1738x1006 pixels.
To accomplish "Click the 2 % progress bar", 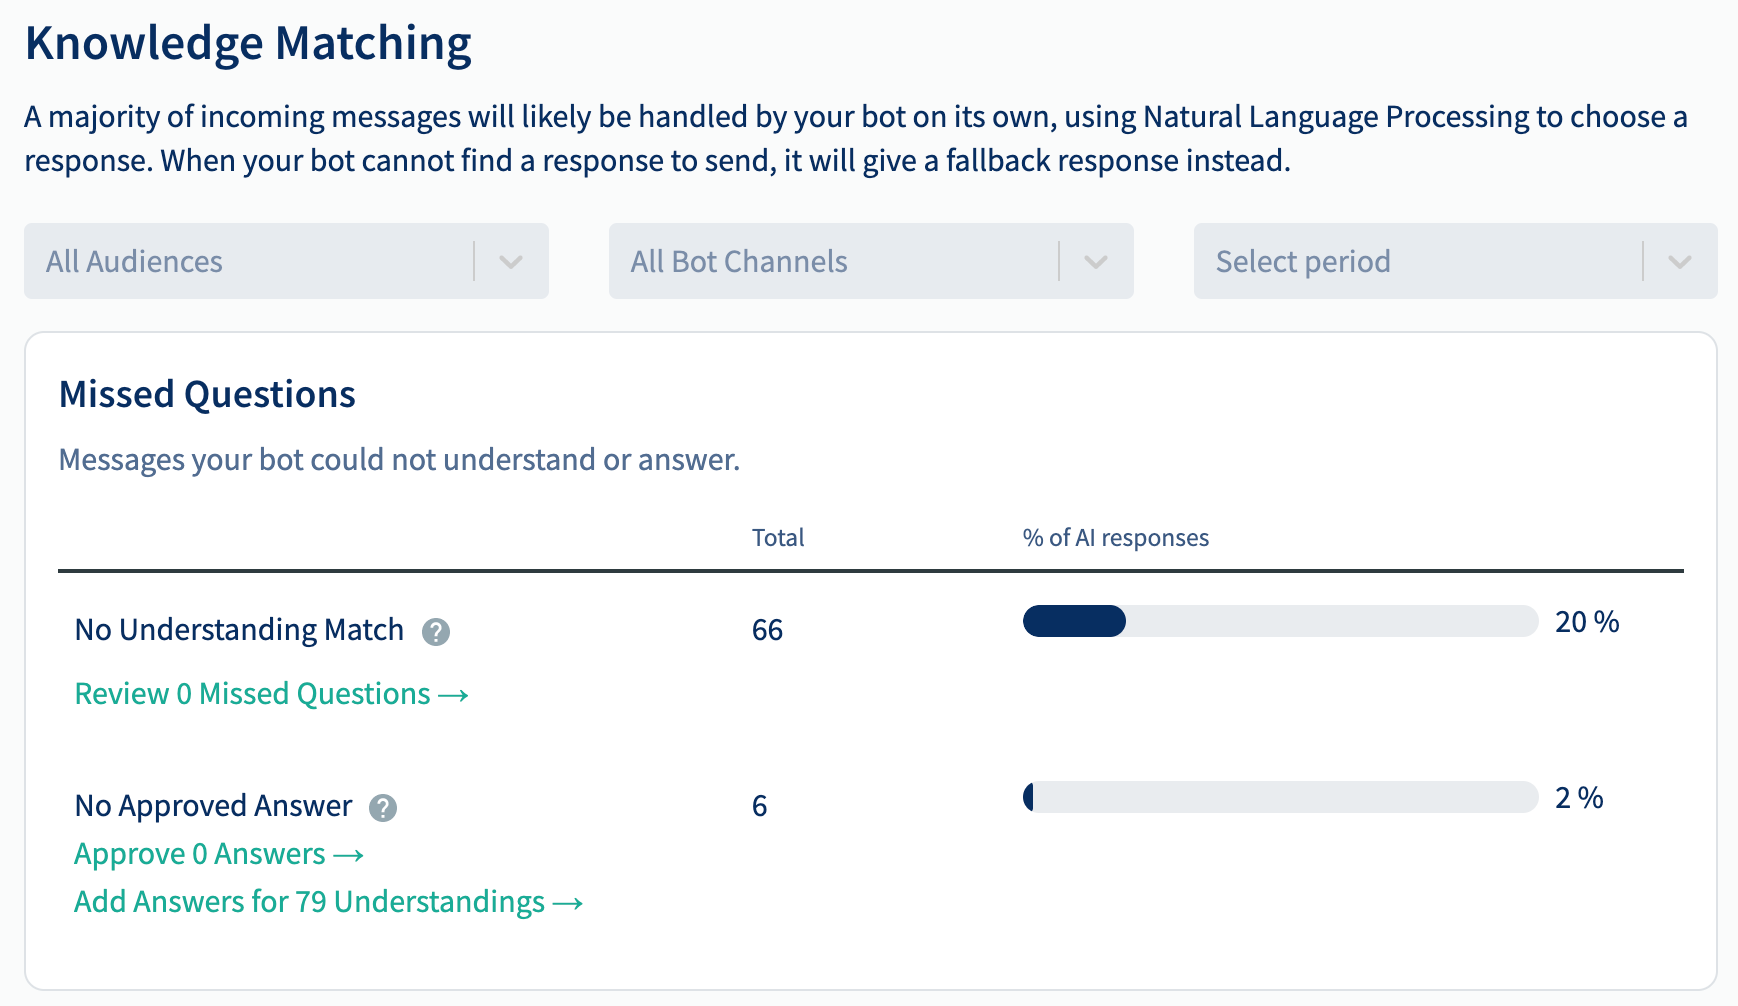I will [x=1280, y=797].
